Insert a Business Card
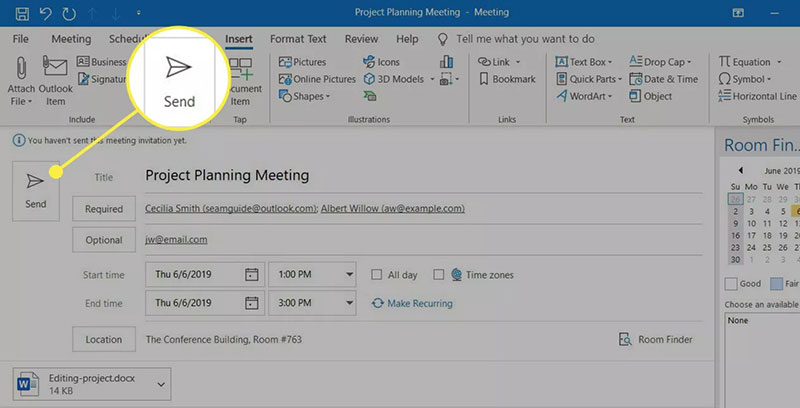The width and height of the screenshot is (800, 408). (101, 62)
